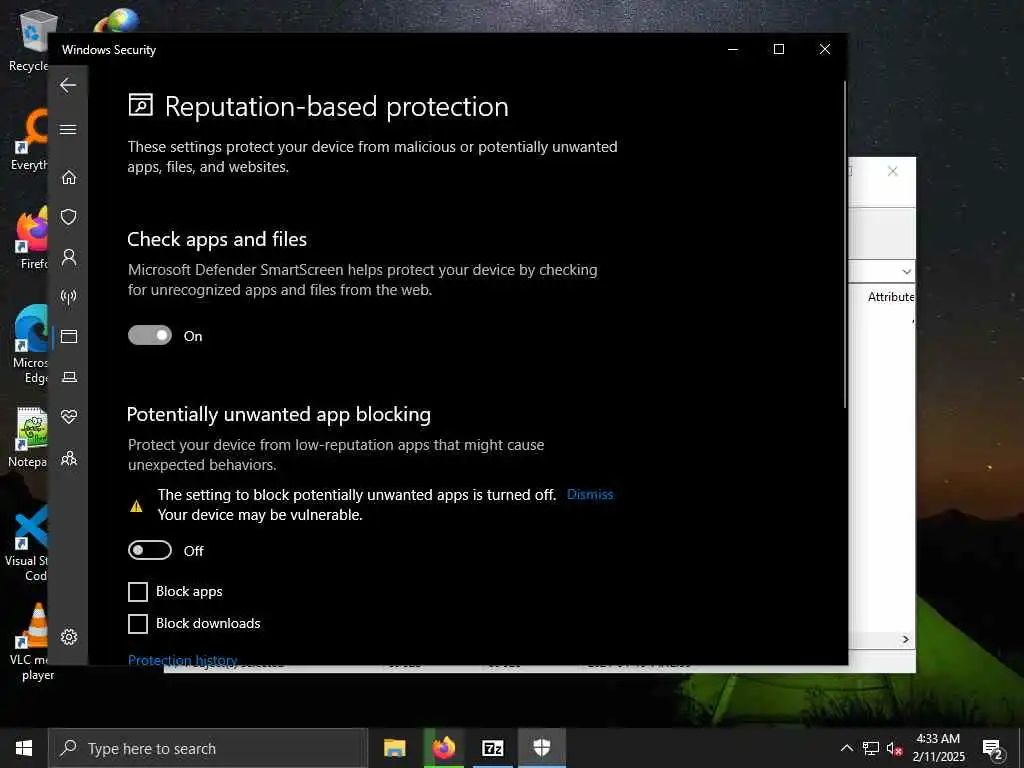The image size is (1024, 768).
Task: Open Account protection person icon
Action: tap(69, 257)
